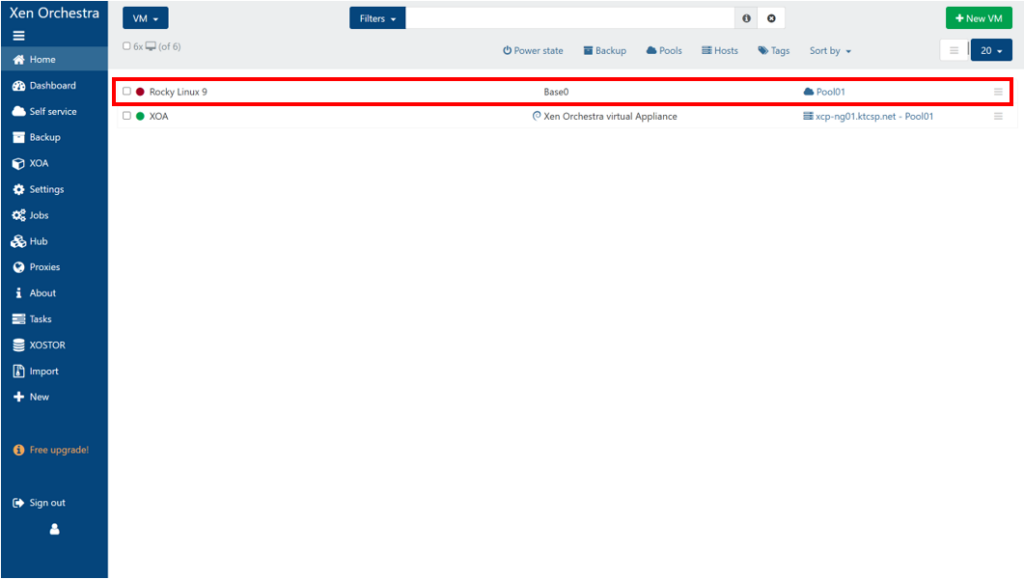The image size is (1024, 579).
Task: Open the user profile icon in sidebar
Action: 54,530
